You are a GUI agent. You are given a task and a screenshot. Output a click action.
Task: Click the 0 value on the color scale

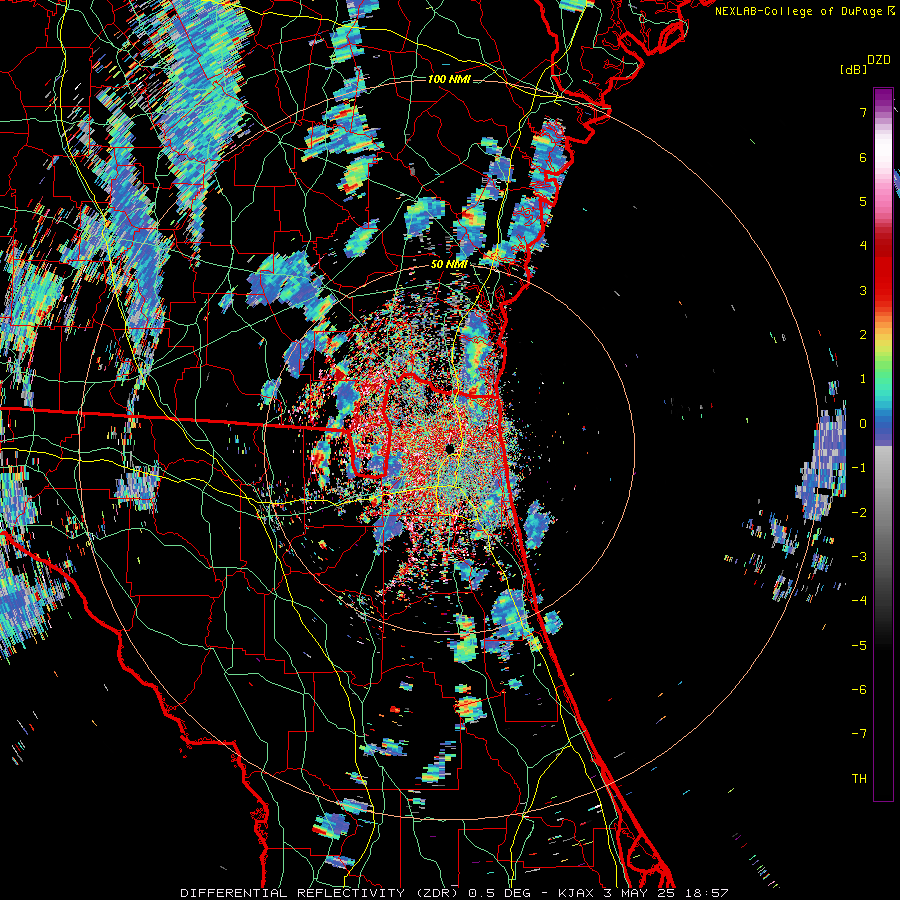(x=863, y=424)
